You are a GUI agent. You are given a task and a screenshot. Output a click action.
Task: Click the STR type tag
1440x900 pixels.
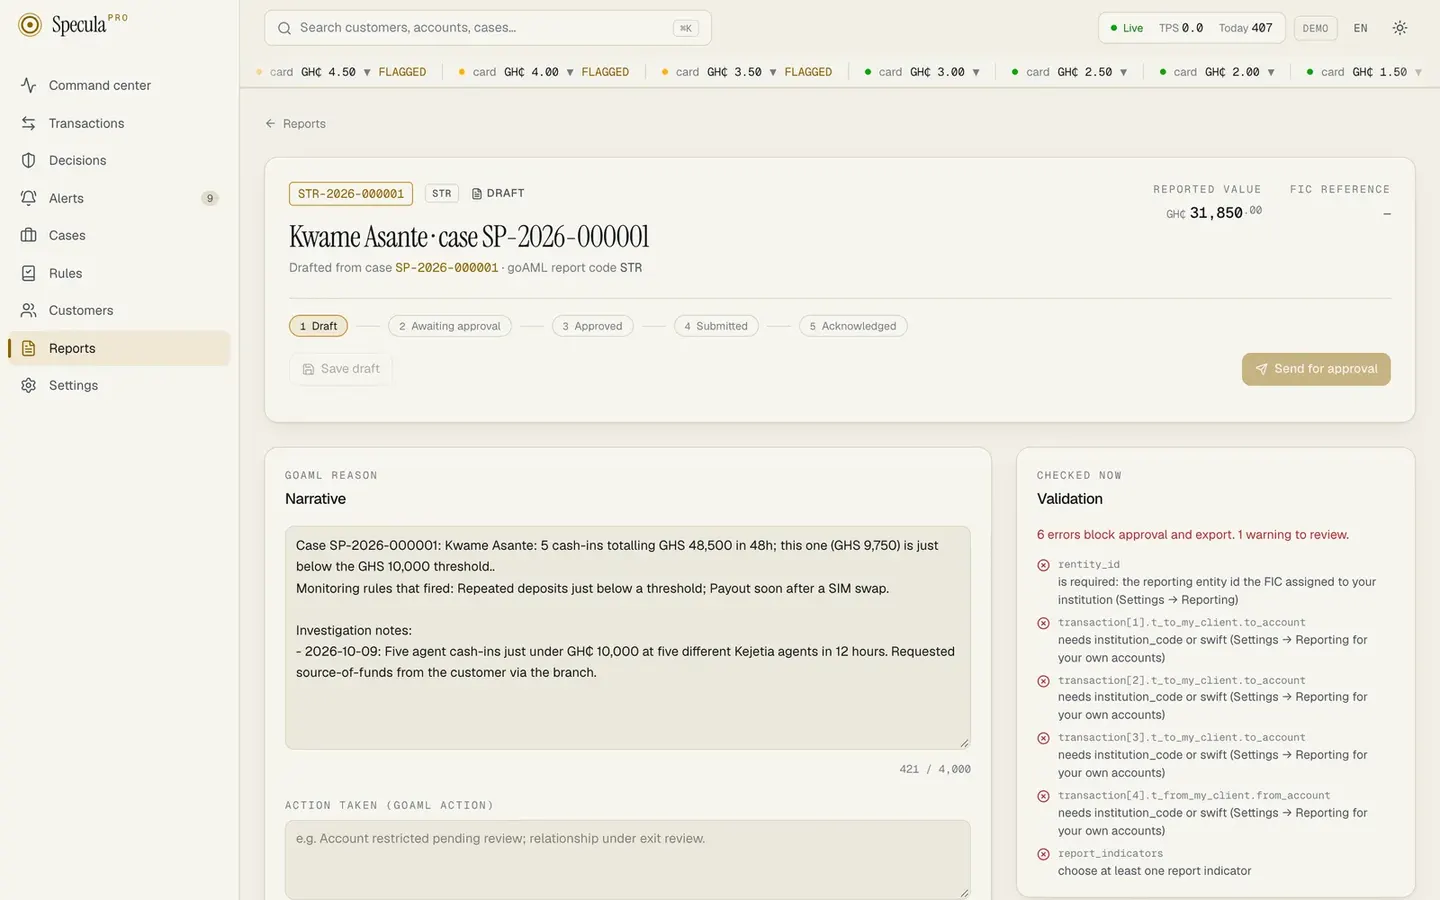pyautogui.click(x=442, y=194)
